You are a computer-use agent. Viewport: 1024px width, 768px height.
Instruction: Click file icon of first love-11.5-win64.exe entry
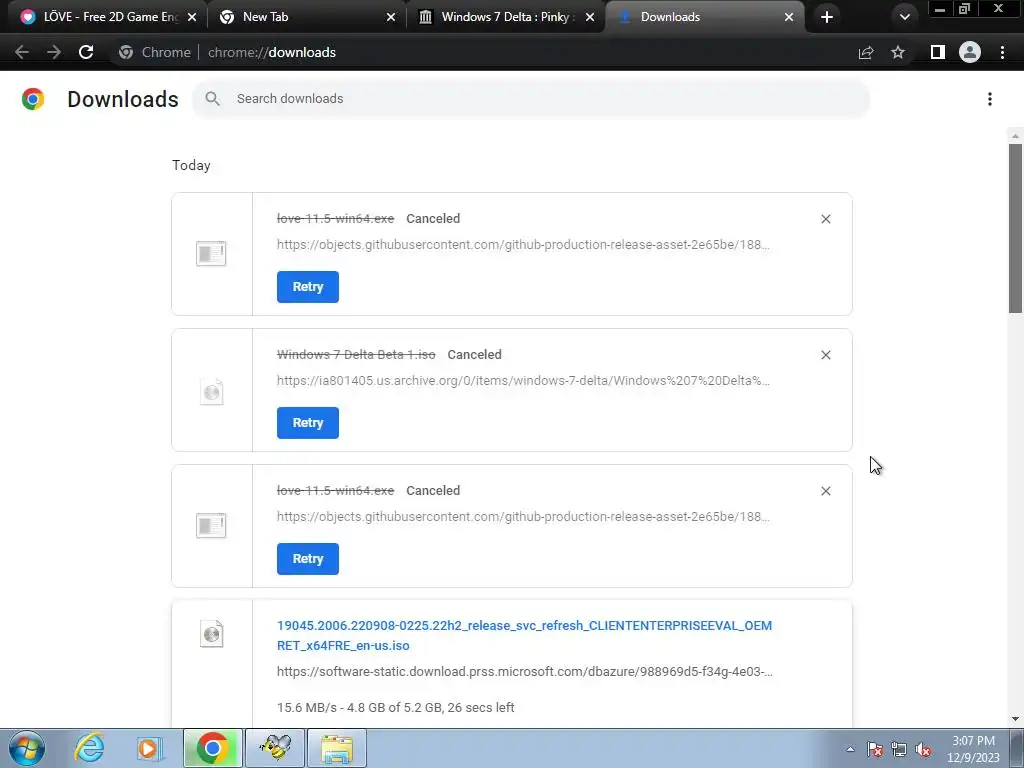coord(211,253)
